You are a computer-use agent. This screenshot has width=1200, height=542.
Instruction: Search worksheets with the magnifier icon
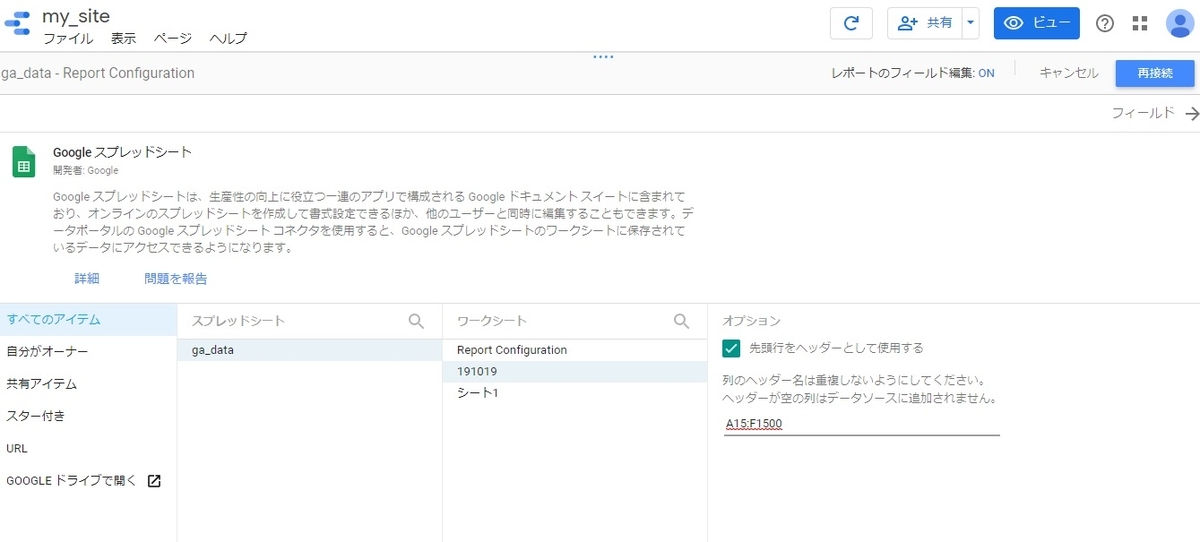[x=681, y=321]
